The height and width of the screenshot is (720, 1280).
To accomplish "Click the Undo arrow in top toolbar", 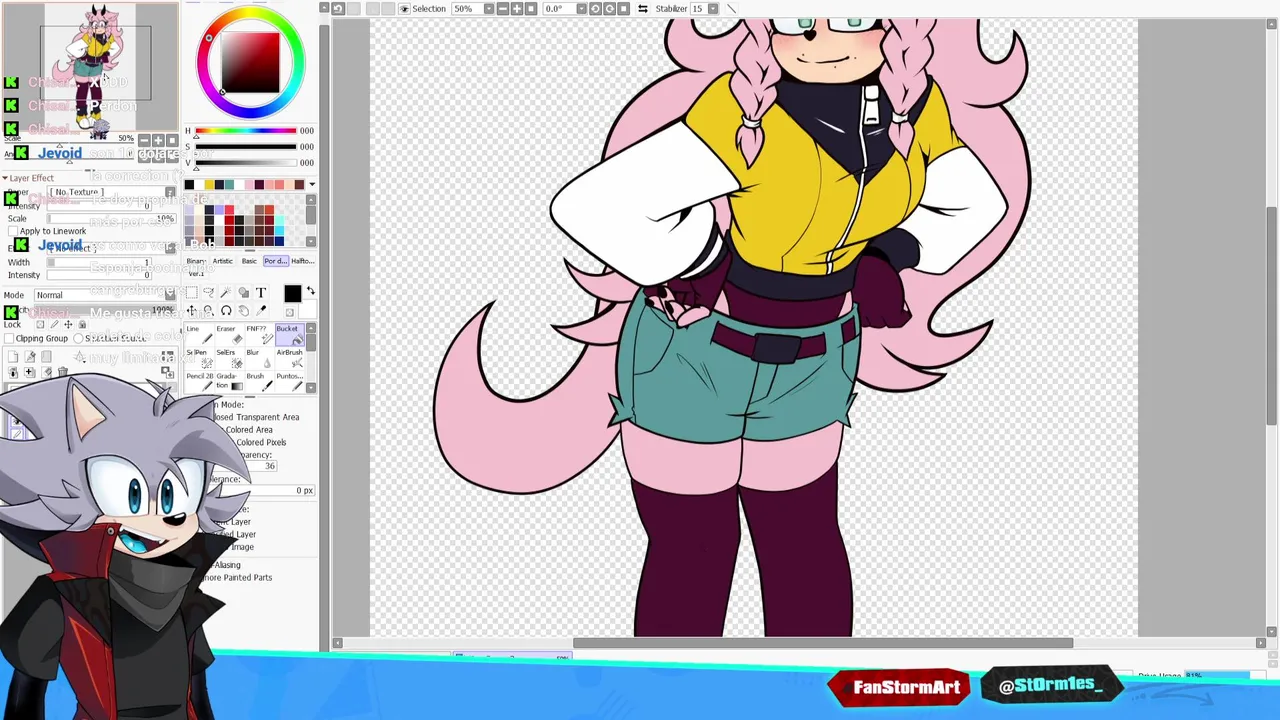I will (338, 9).
